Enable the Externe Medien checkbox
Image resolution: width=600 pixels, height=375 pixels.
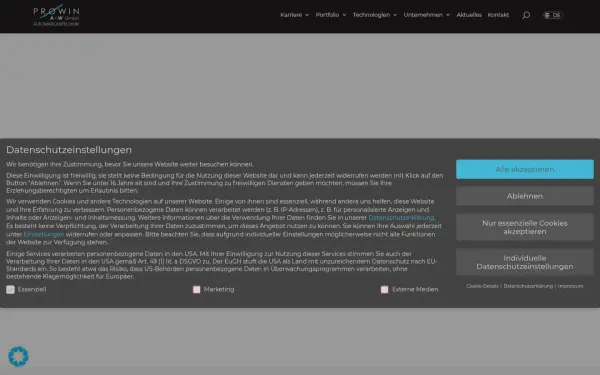point(385,290)
